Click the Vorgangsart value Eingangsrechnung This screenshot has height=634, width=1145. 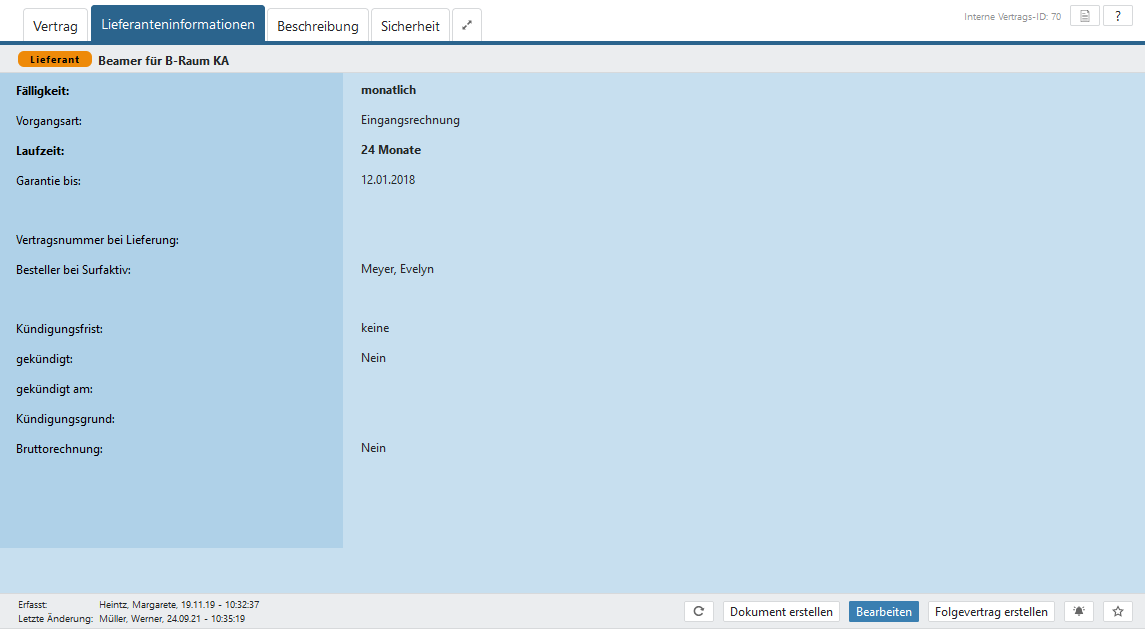click(410, 120)
